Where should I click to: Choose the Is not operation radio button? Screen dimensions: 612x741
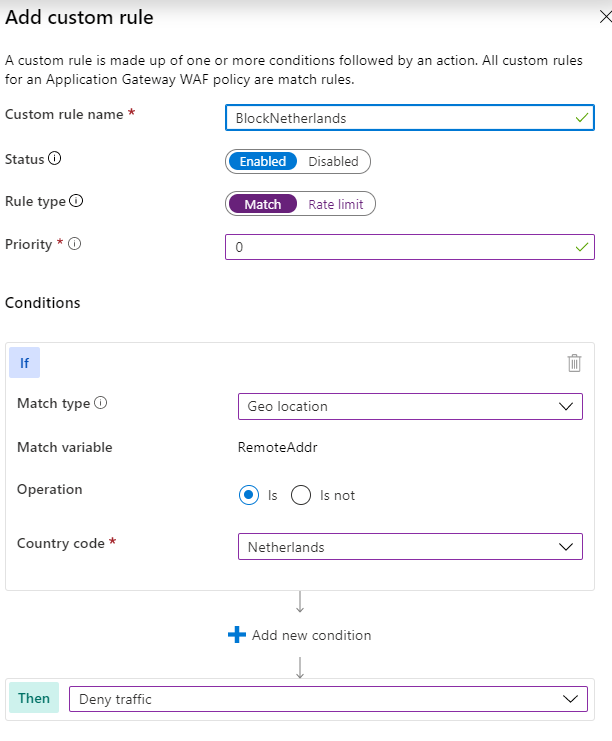pyautogui.click(x=301, y=495)
